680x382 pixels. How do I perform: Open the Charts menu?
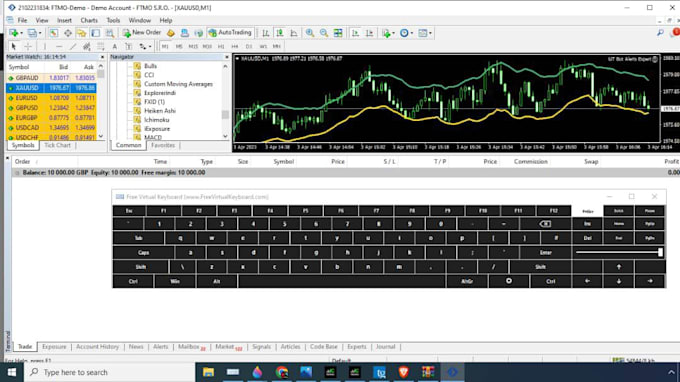[89, 20]
